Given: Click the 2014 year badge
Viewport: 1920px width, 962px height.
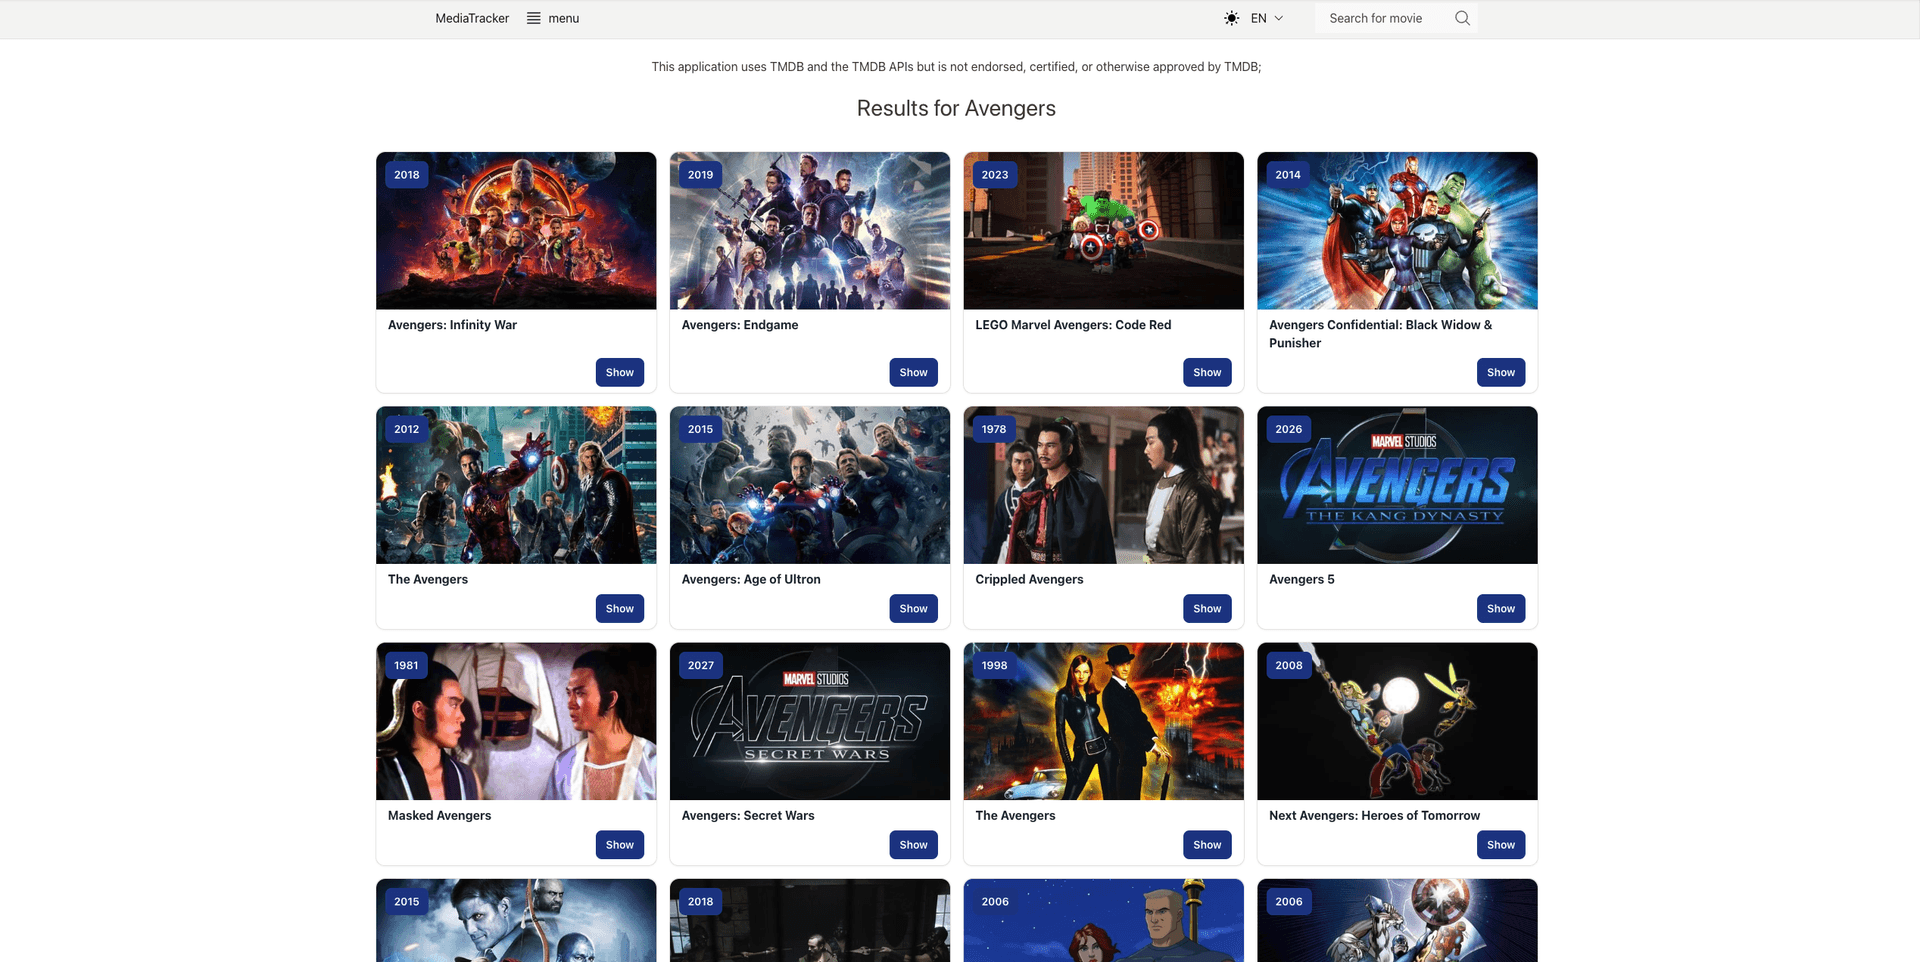Looking at the screenshot, I should click(1288, 175).
